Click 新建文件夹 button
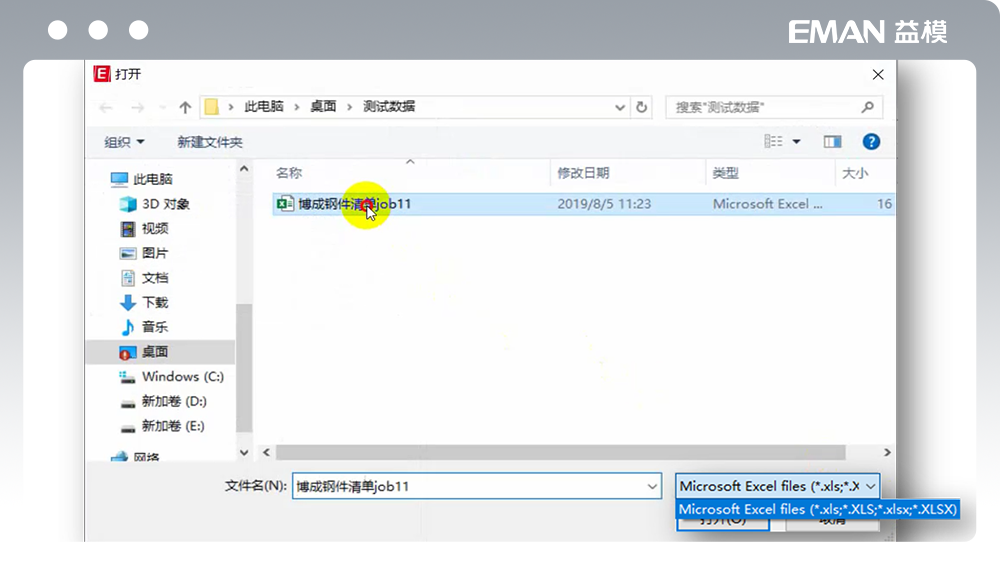The image size is (1000, 563). pos(210,142)
